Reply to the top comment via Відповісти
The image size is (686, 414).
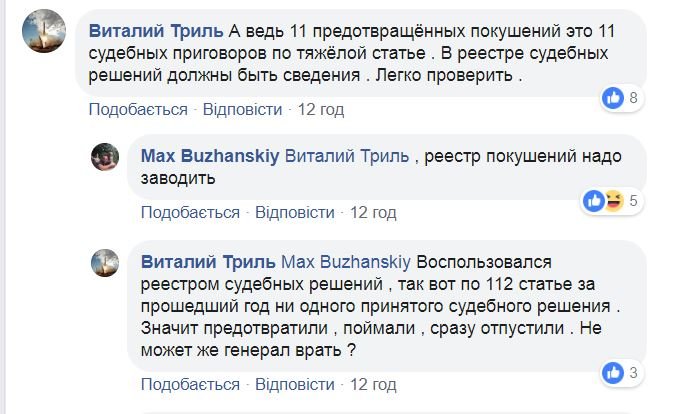click(242, 109)
